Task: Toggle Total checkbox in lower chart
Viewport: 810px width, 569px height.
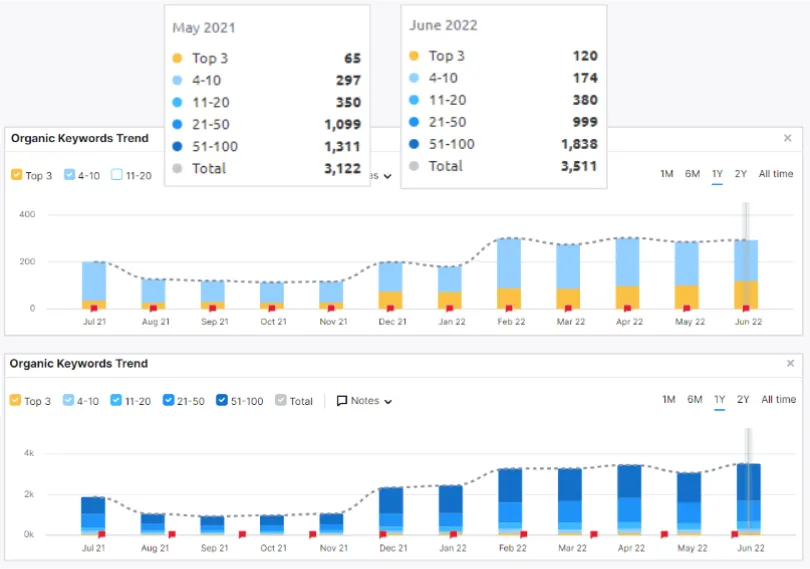Action: tap(281, 400)
